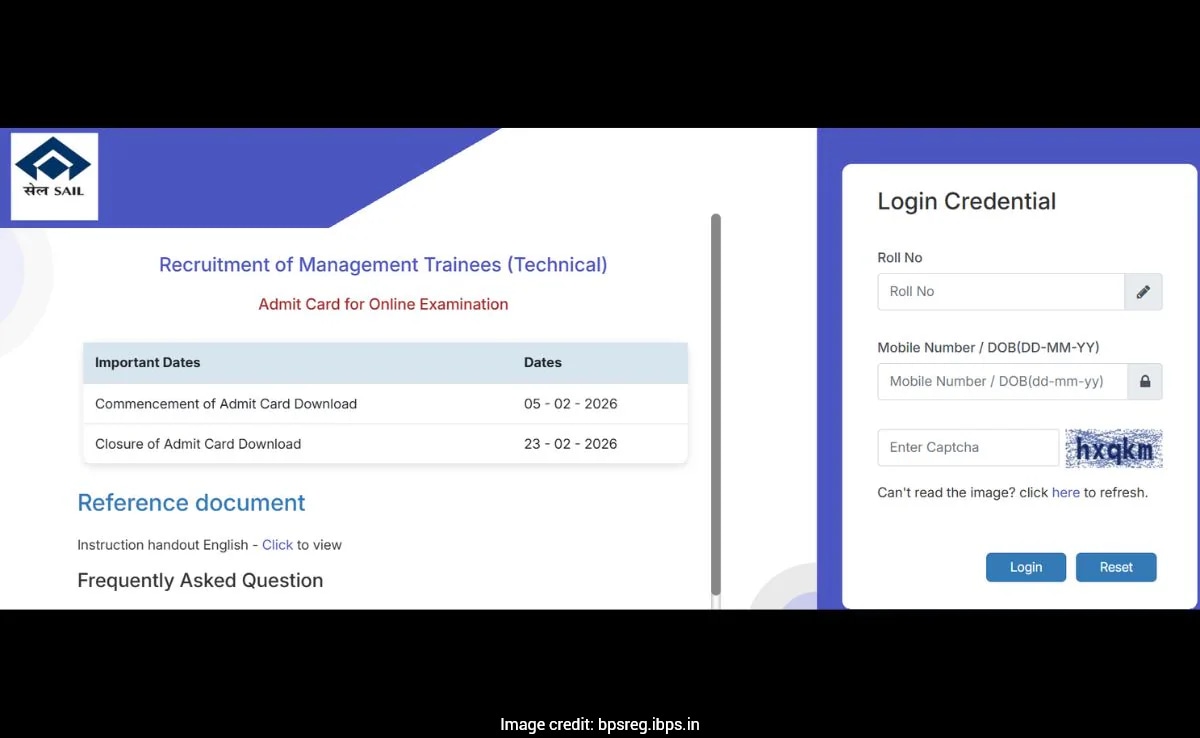The width and height of the screenshot is (1200, 738).
Task: Refresh the captcha via the 'here' link
Action: [1065, 493]
